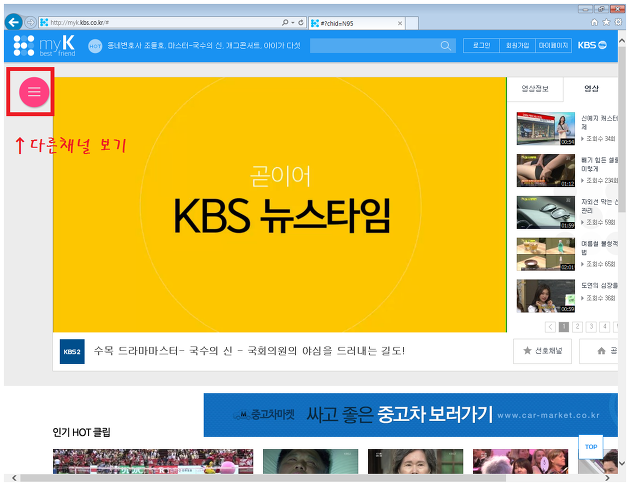Open browser tools gear icon
The width and height of the screenshot is (630, 486).
(619, 22)
